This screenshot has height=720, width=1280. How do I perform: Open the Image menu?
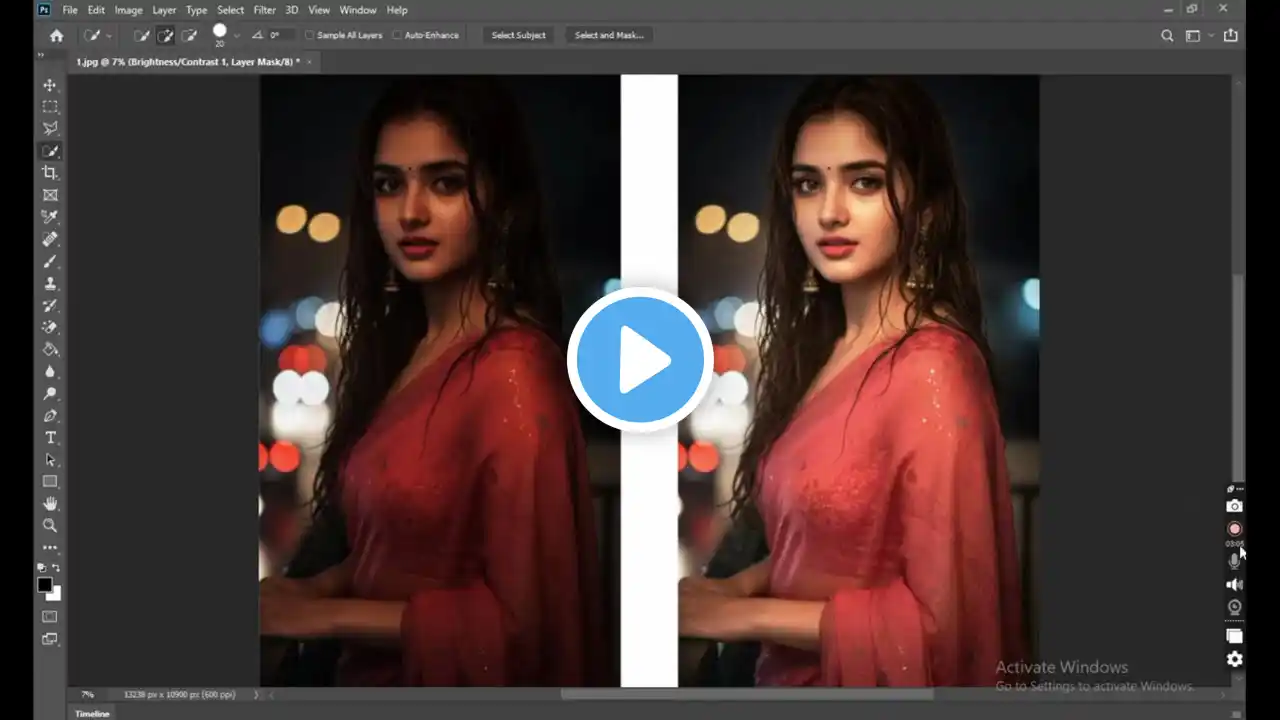[129, 10]
